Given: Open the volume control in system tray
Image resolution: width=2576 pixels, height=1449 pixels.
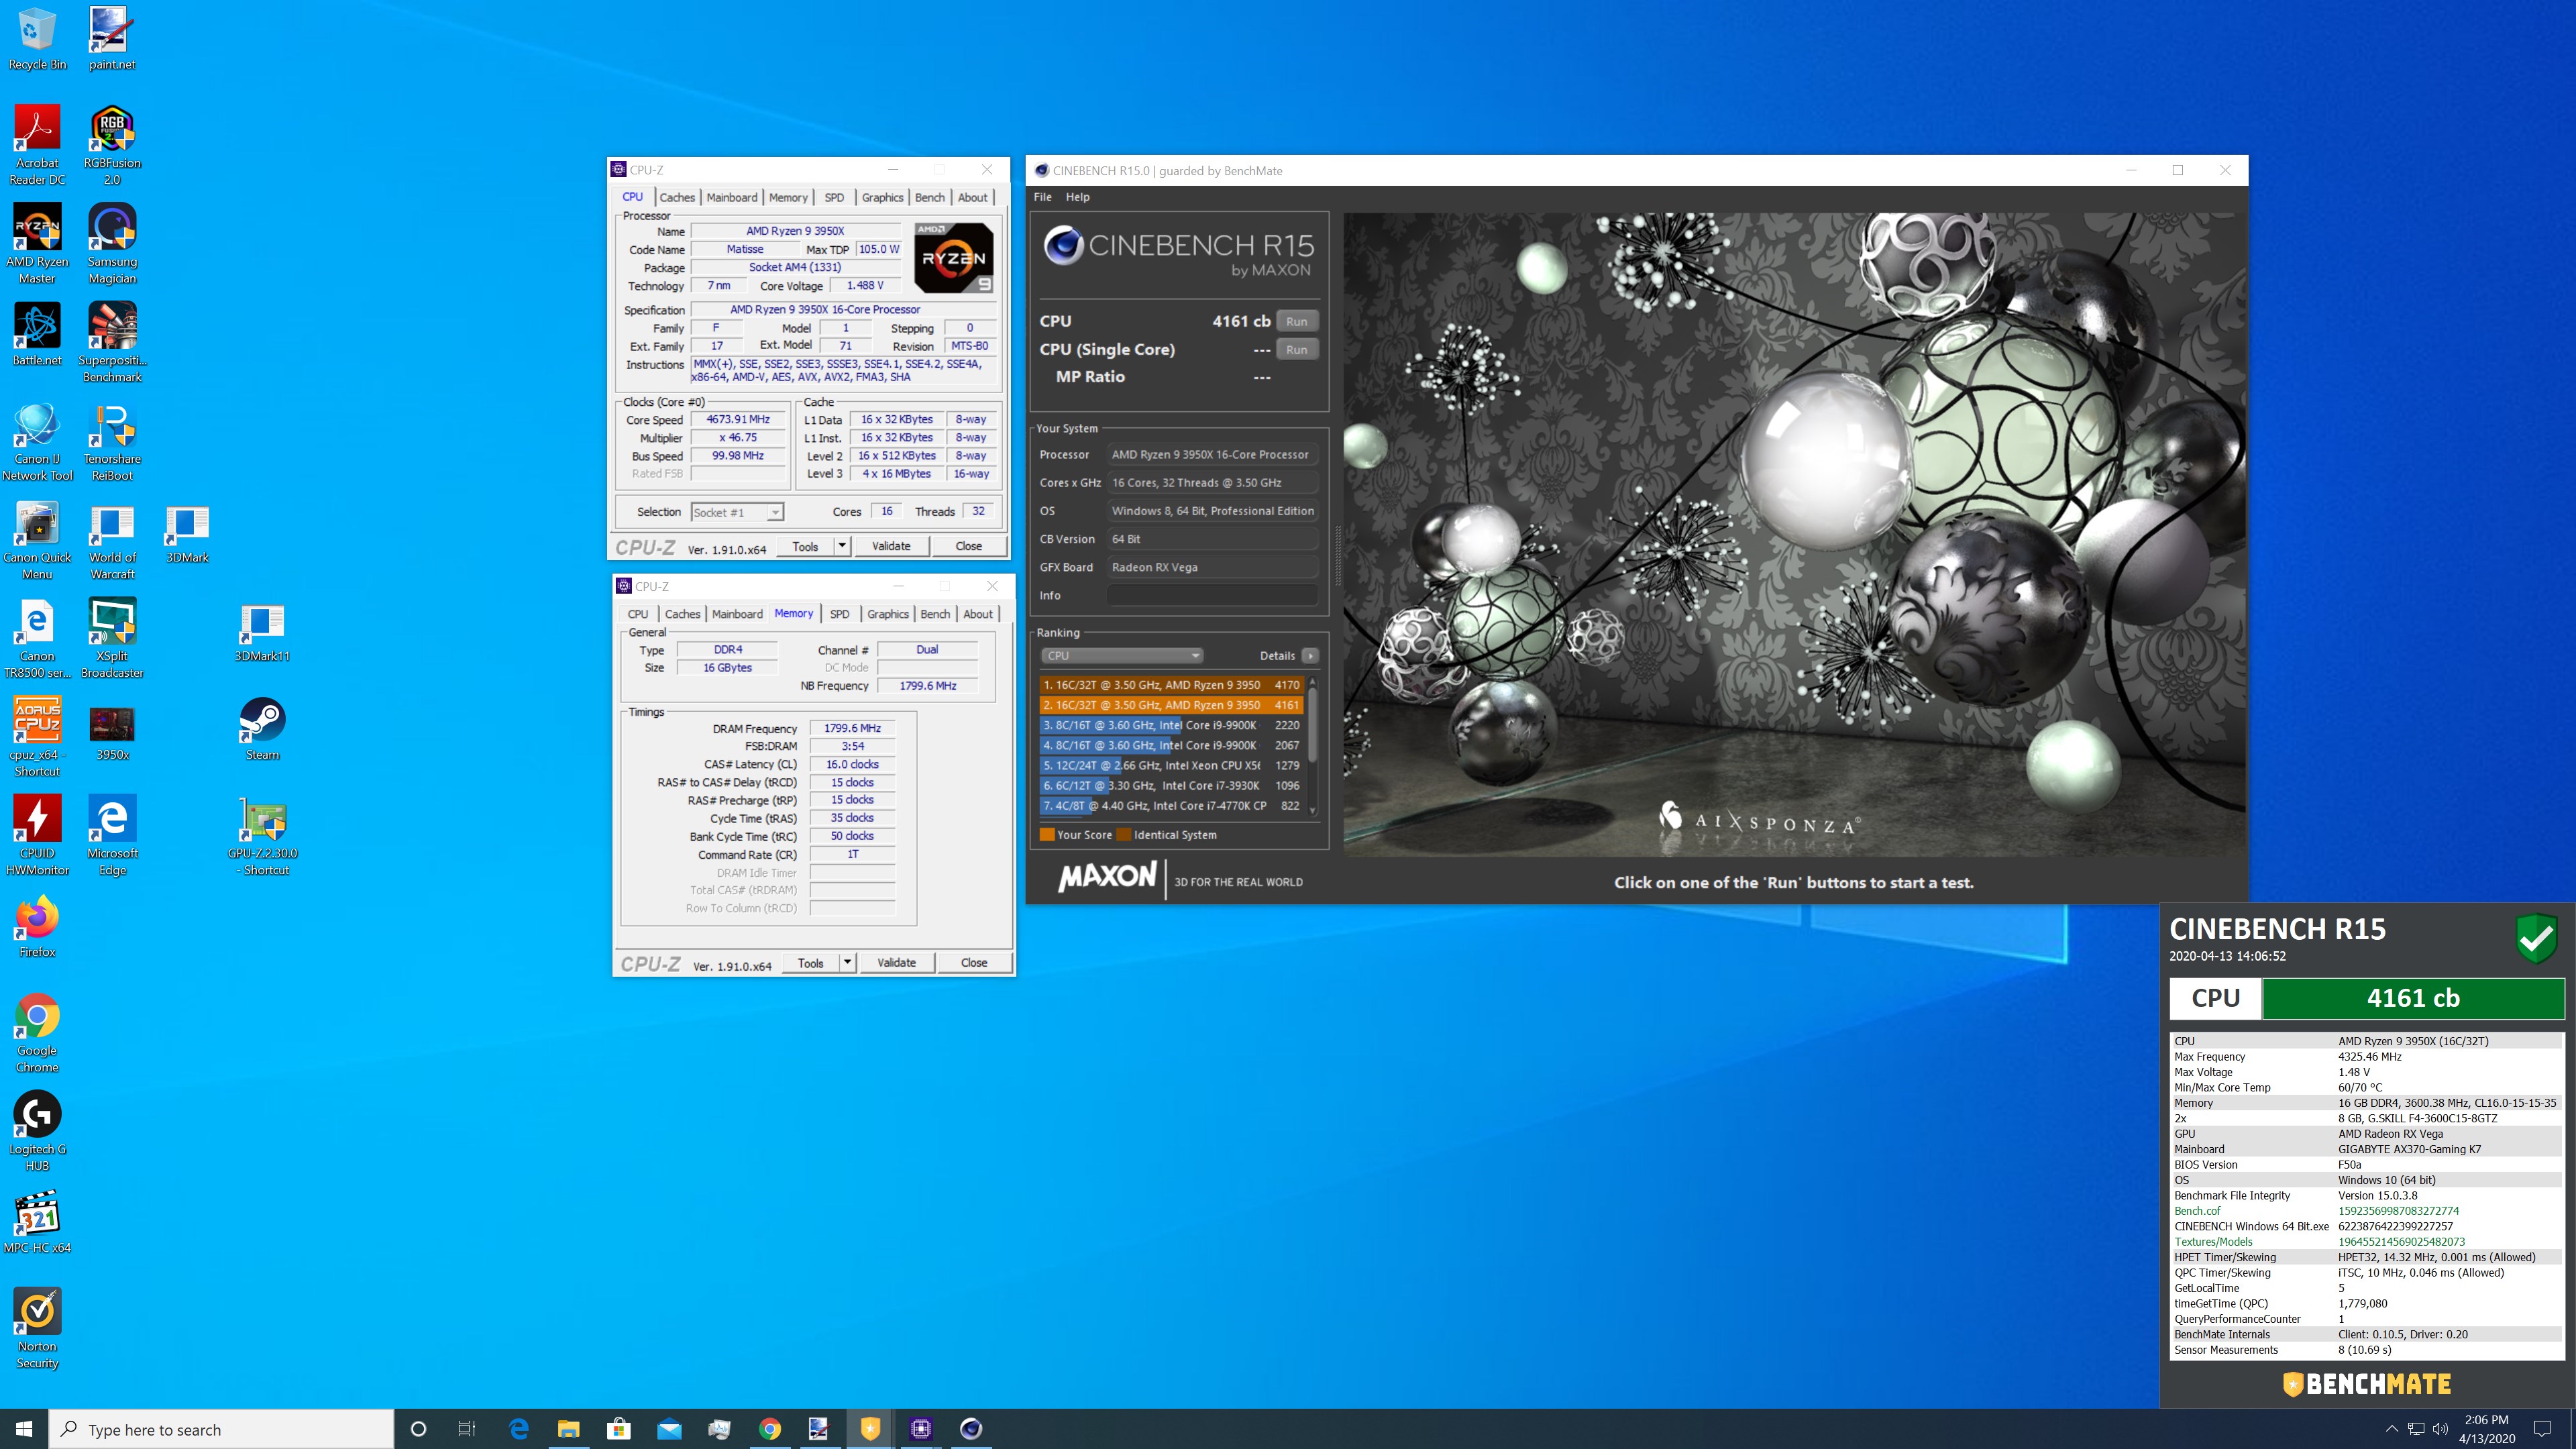Looking at the screenshot, I should [x=2439, y=1429].
